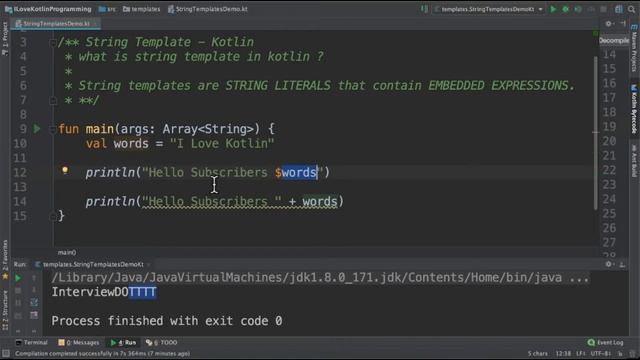This screenshot has height=360, width=640.
Task: Rerun program with green arrow in Run panel
Action: click(18, 278)
